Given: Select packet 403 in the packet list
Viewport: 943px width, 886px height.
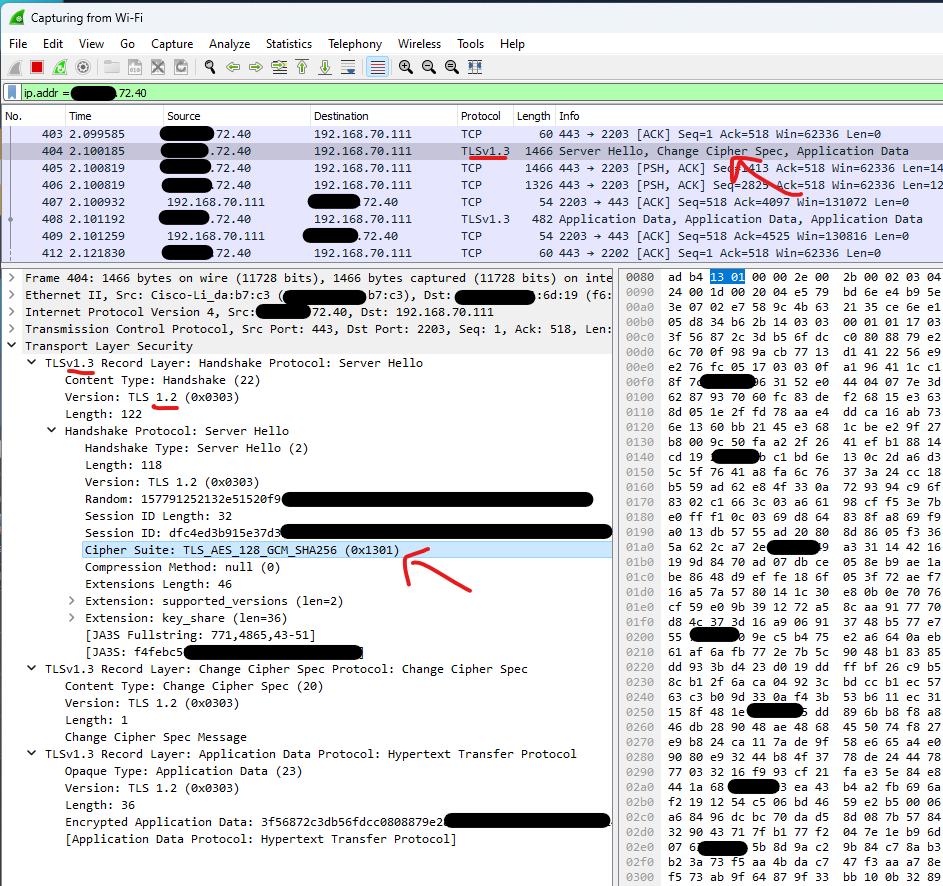Looking at the screenshot, I should click(x=472, y=134).
